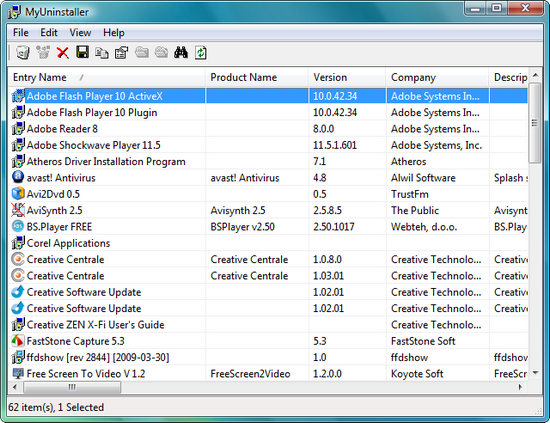Click the binoculars Find toolbar icon

181,53
